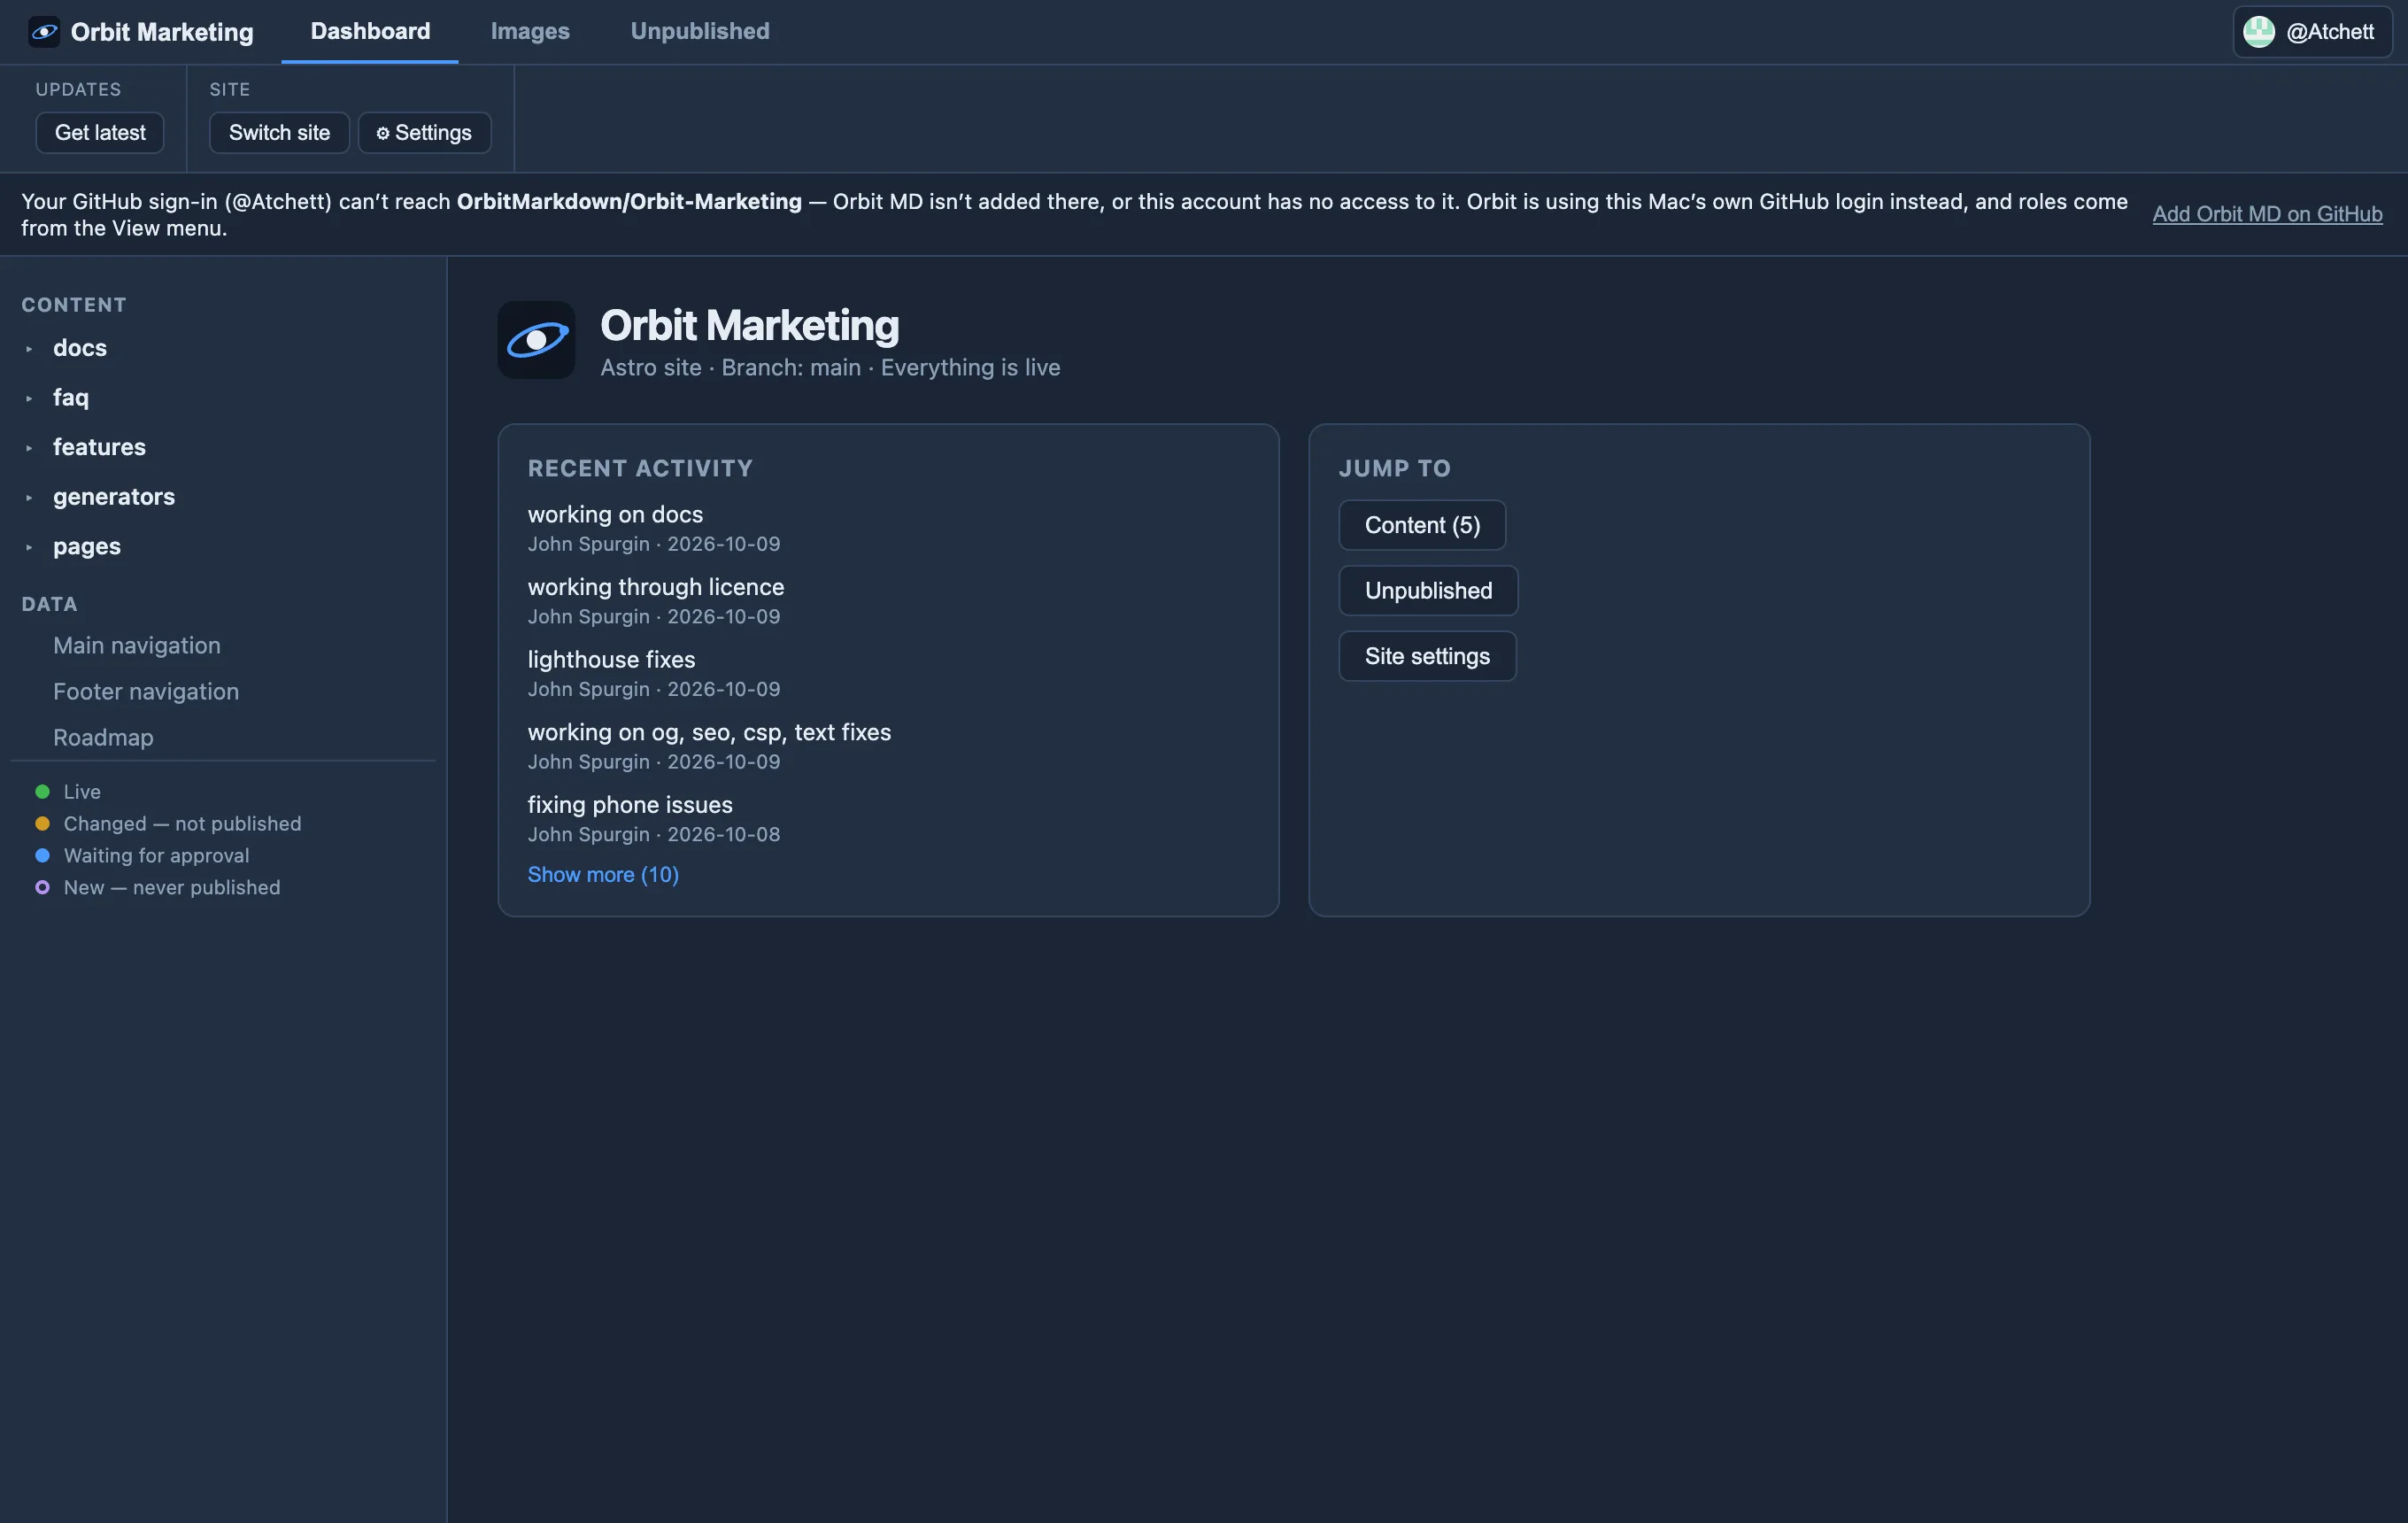Click the bold OrbitMarkdown/Orbit-Marketing repository name
The height and width of the screenshot is (1523, 2408).
click(629, 201)
